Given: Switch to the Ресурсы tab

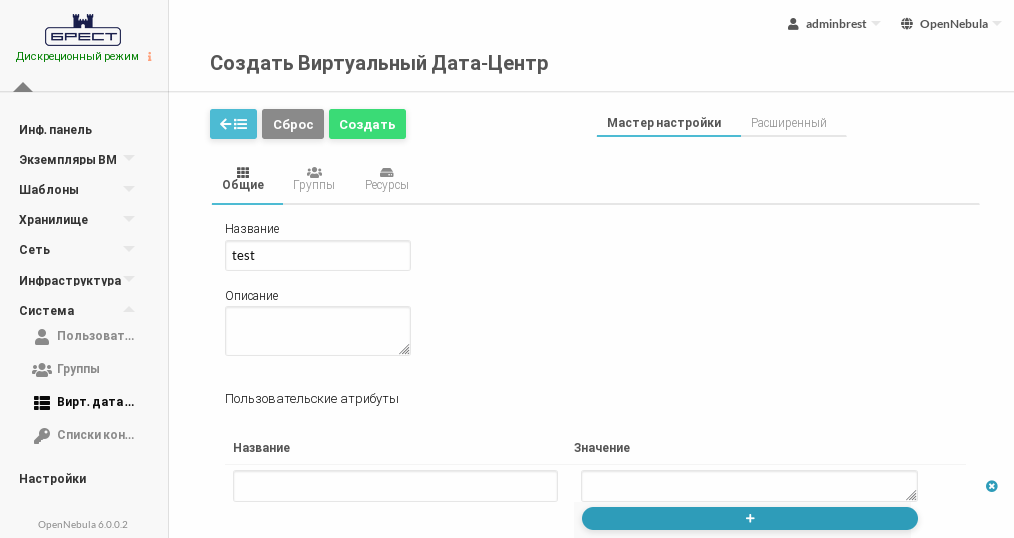Looking at the screenshot, I should click(x=386, y=179).
